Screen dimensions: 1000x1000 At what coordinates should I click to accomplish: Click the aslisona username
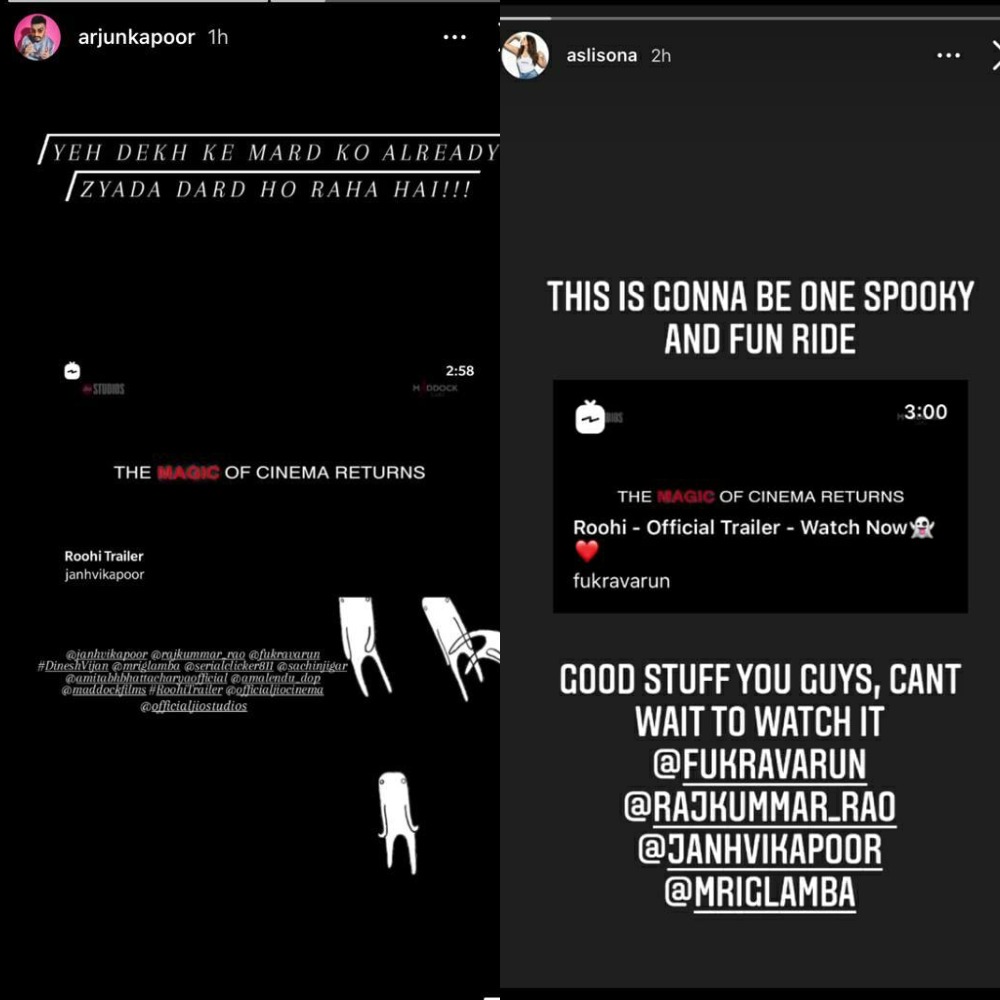602,55
